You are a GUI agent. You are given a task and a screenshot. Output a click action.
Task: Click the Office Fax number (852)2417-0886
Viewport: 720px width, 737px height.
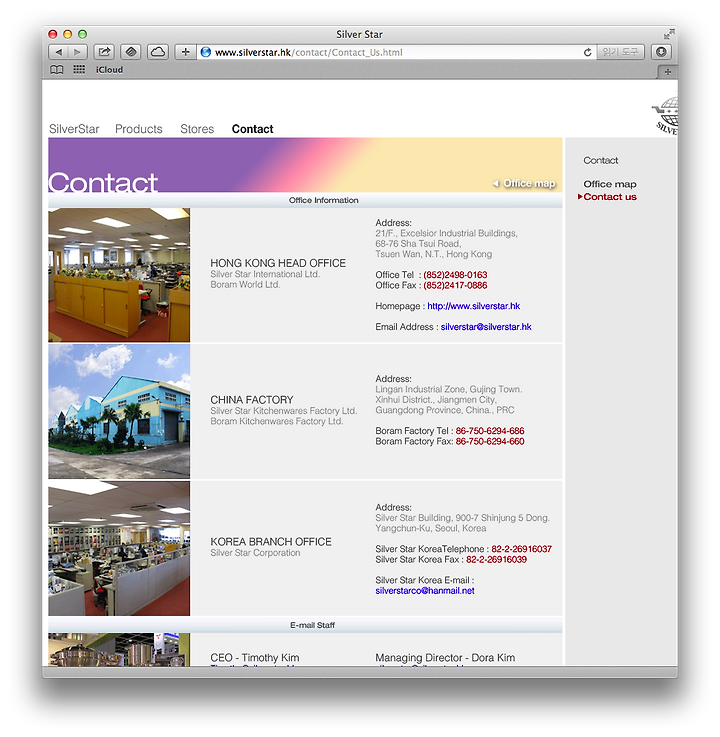click(x=455, y=285)
